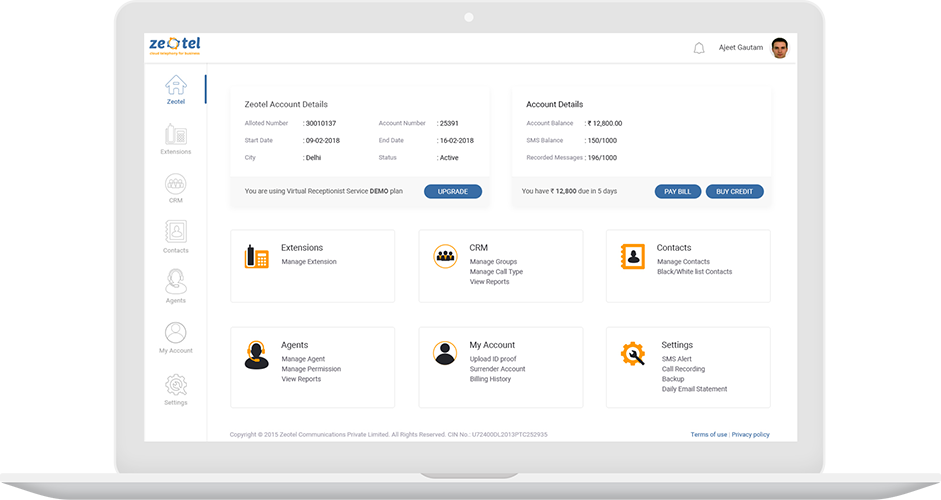941x500 pixels.
Task: Click SMS Balance value 150/1000
Action: (x=602, y=140)
